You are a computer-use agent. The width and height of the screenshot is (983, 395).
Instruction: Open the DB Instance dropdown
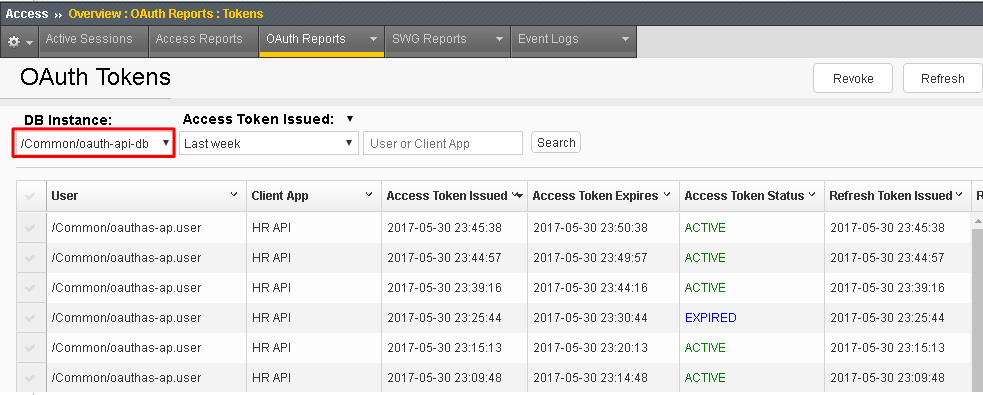(93, 144)
